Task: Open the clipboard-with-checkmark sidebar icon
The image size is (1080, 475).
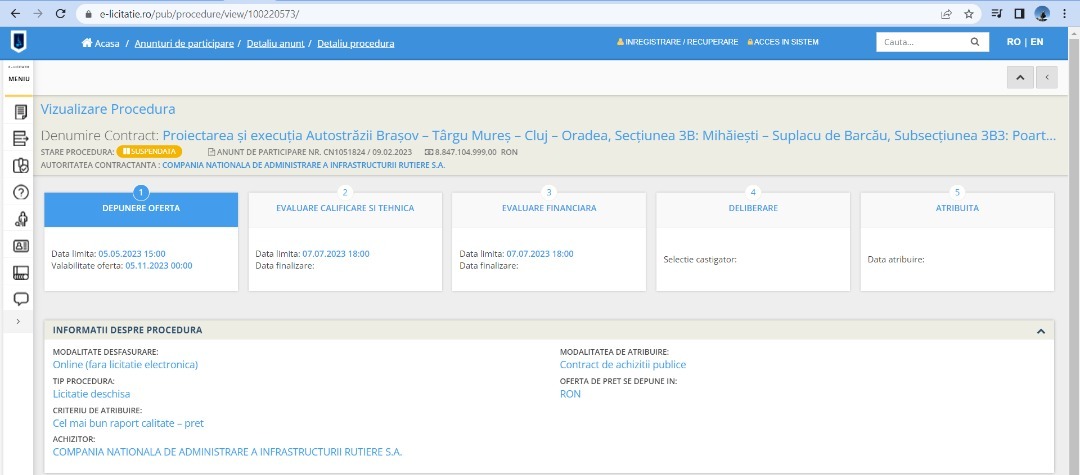Action: click(x=21, y=165)
